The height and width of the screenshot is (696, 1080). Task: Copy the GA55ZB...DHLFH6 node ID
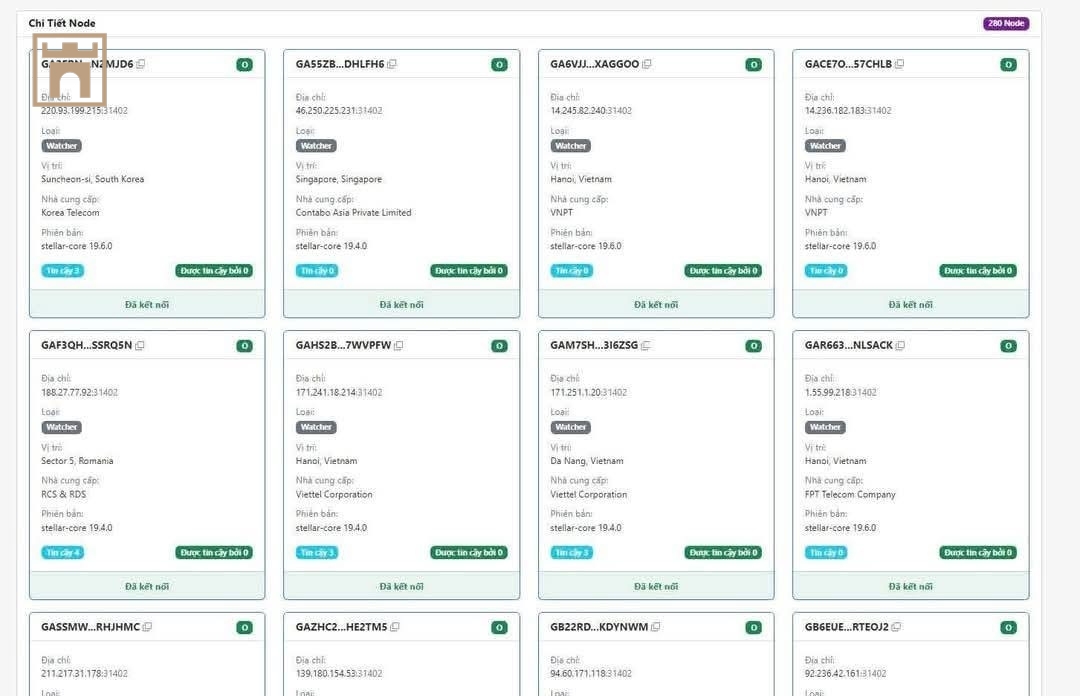(x=392, y=64)
